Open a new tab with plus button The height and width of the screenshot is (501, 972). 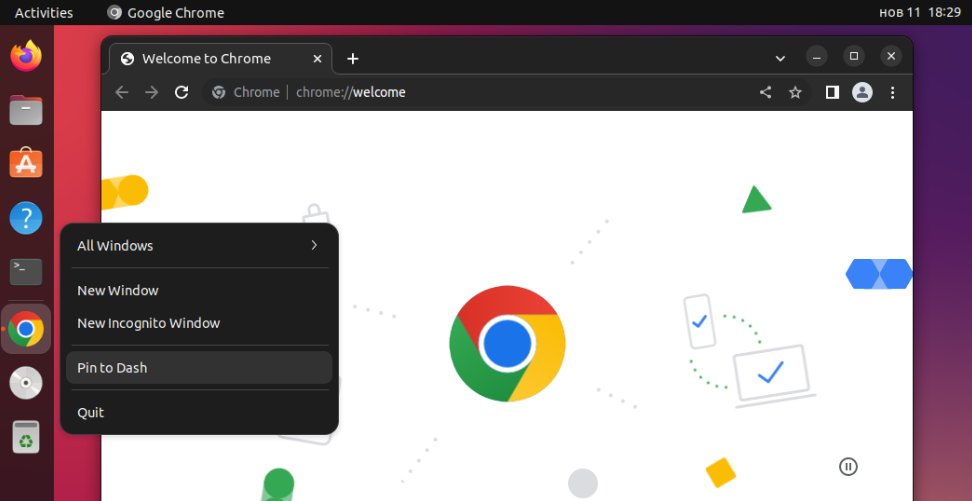coord(353,59)
